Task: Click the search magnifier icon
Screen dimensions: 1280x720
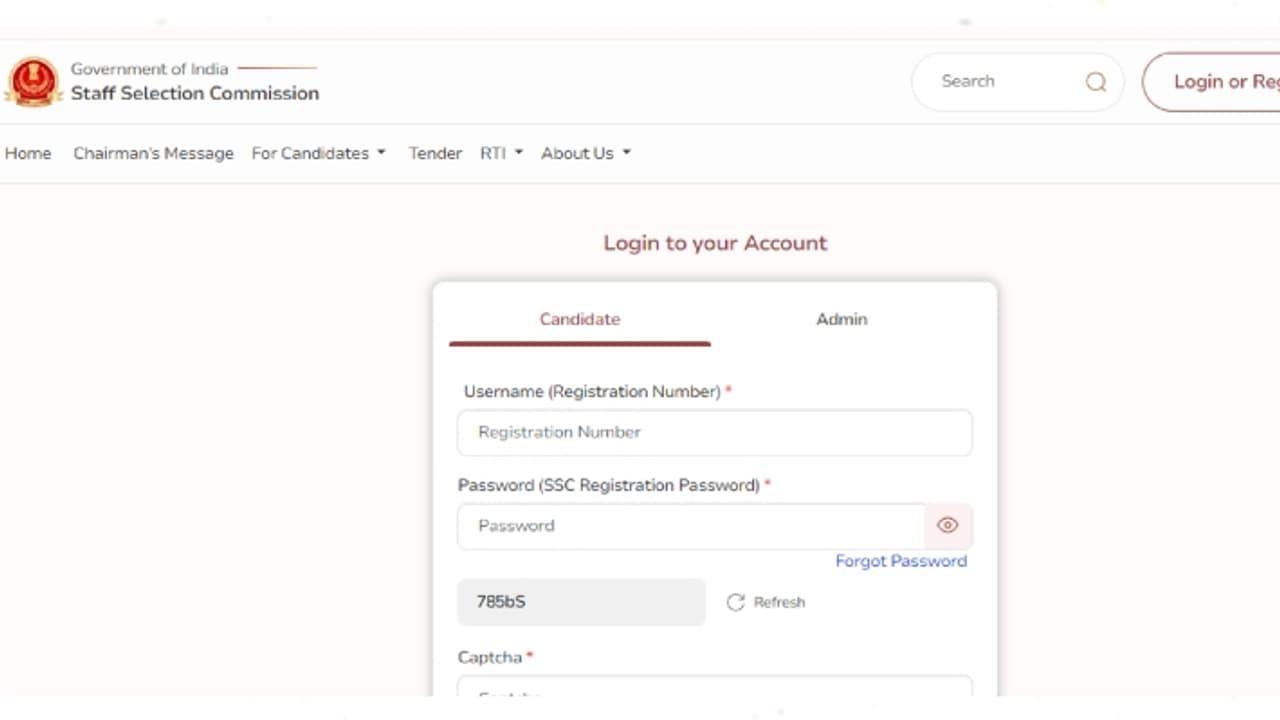Action: coord(1096,82)
